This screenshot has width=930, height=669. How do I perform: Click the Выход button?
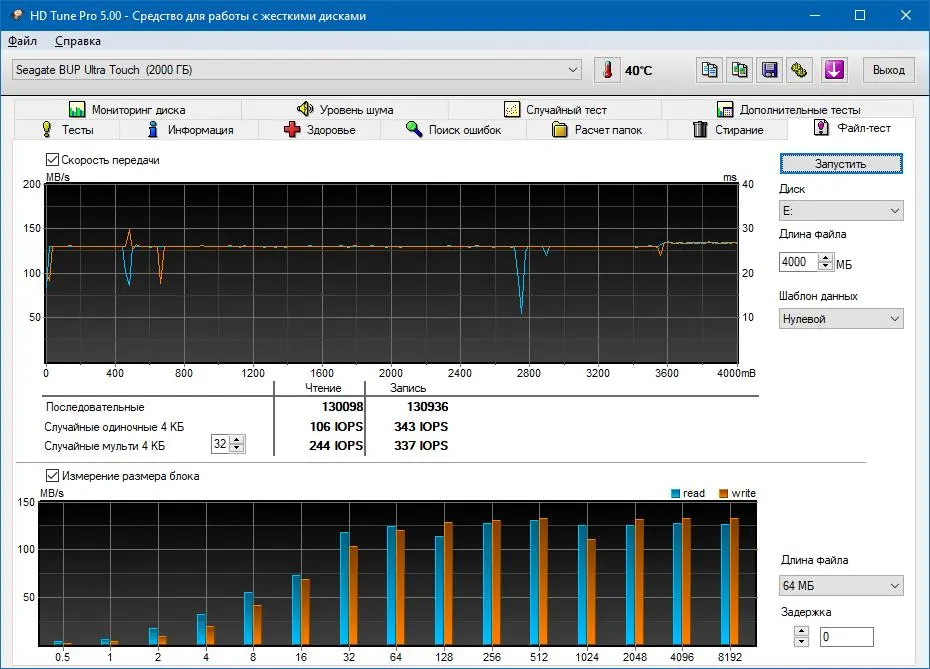click(888, 70)
